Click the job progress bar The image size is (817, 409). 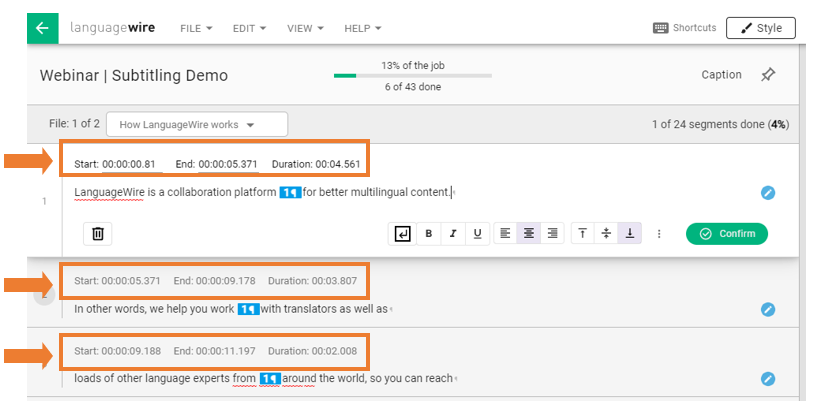pyautogui.click(x=413, y=75)
